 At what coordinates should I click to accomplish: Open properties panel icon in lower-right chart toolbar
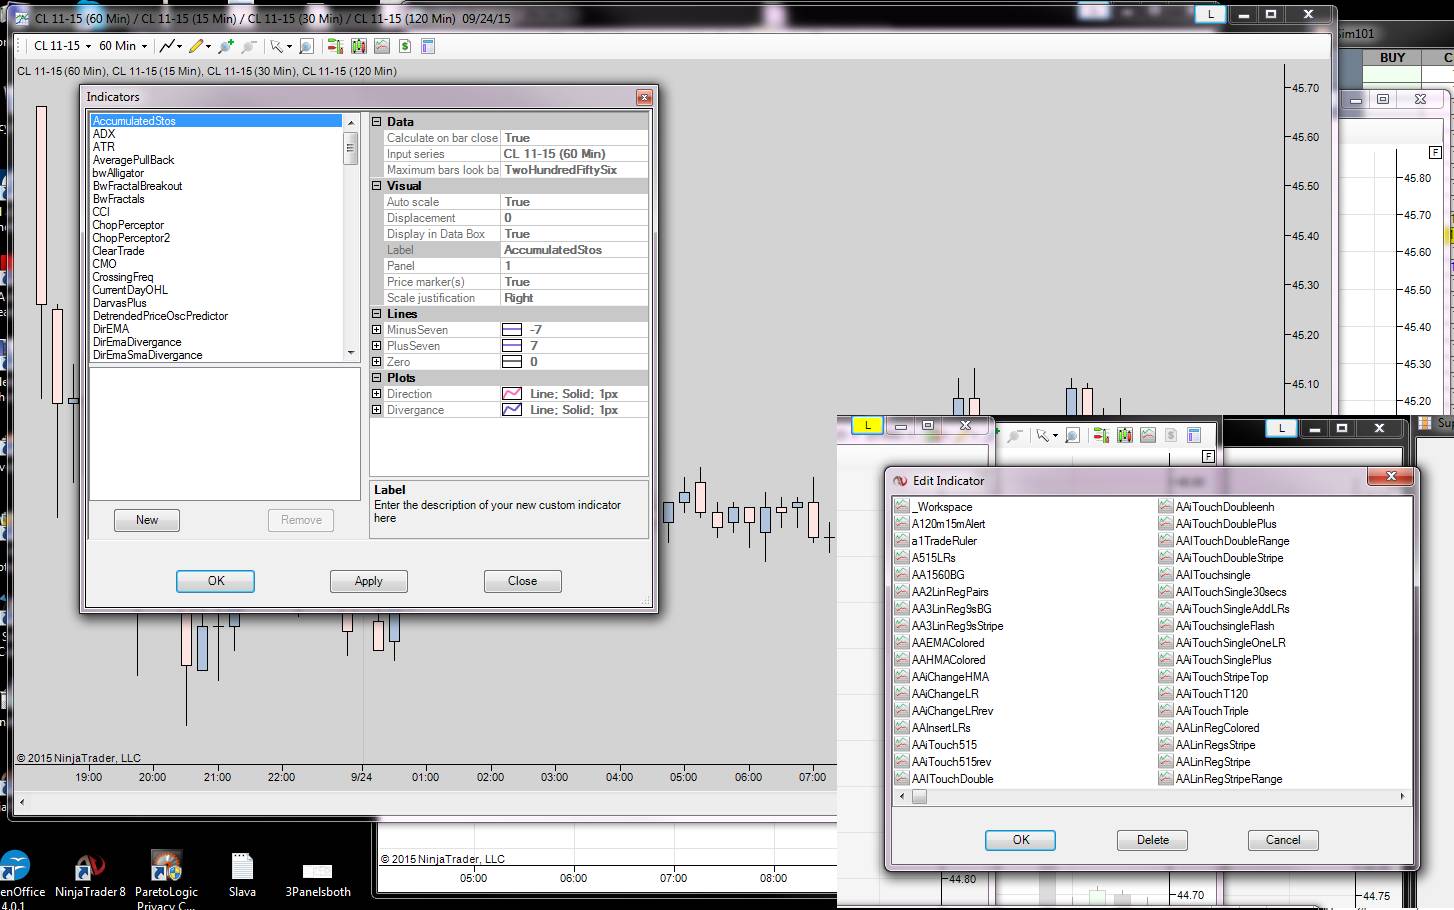pyautogui.click(x=1194, y=435)
